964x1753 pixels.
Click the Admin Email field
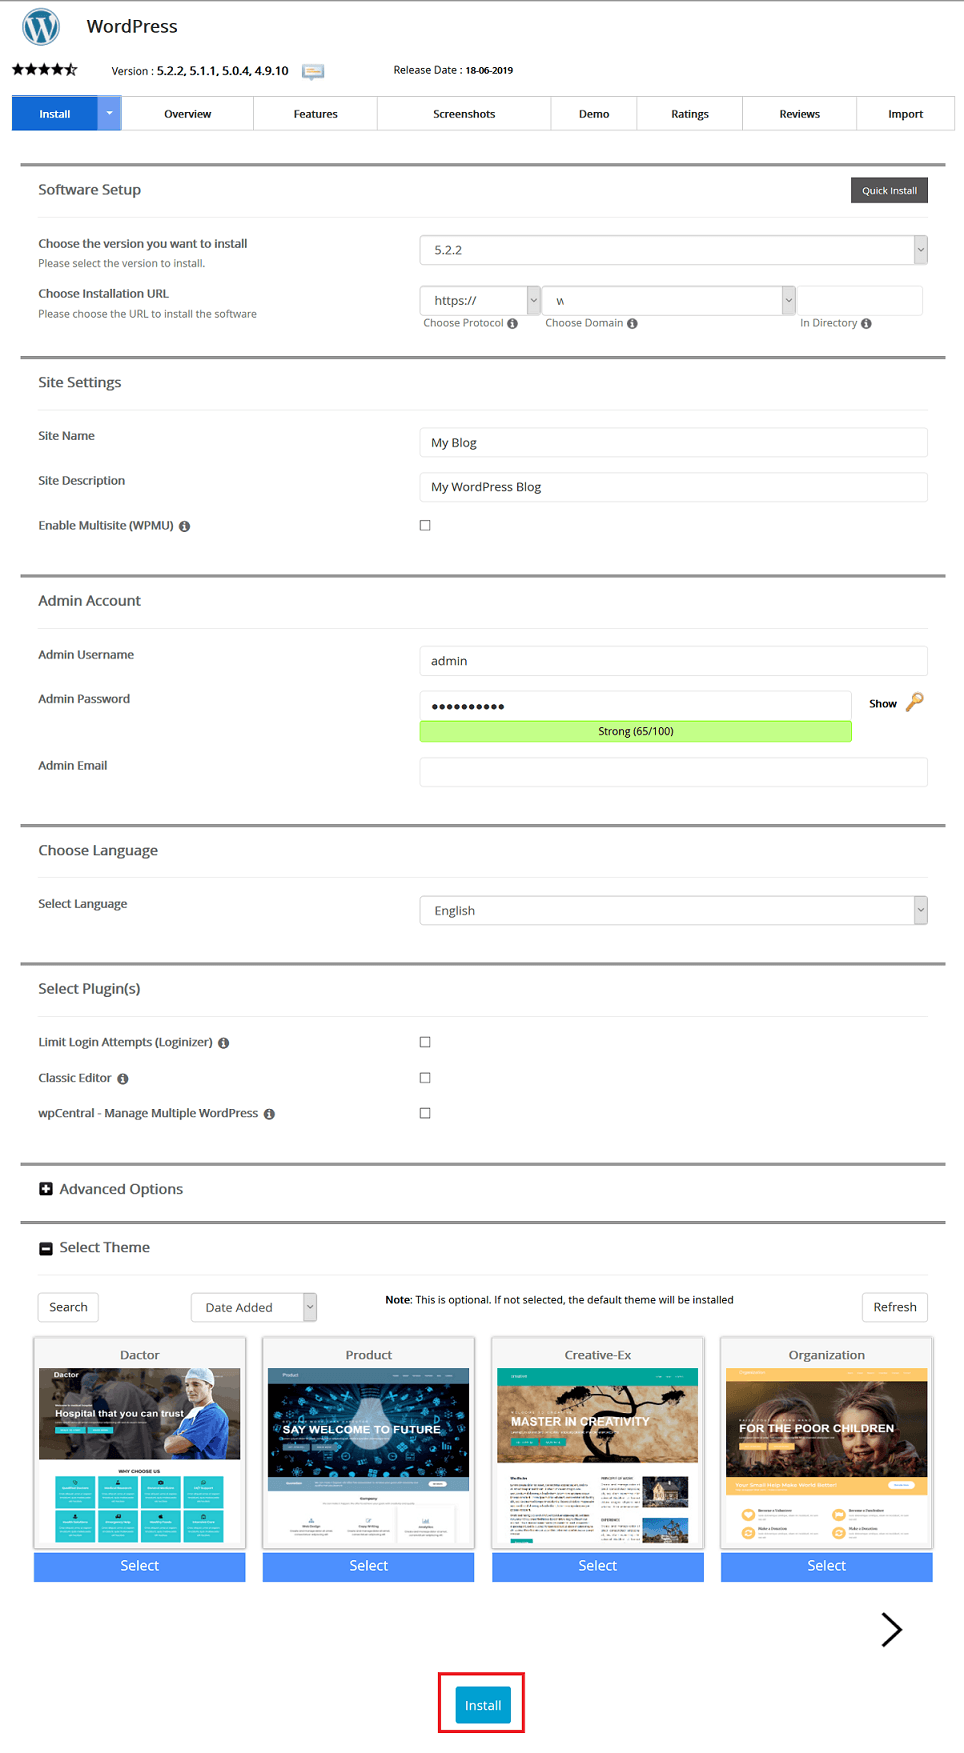(x=673, y=772)
